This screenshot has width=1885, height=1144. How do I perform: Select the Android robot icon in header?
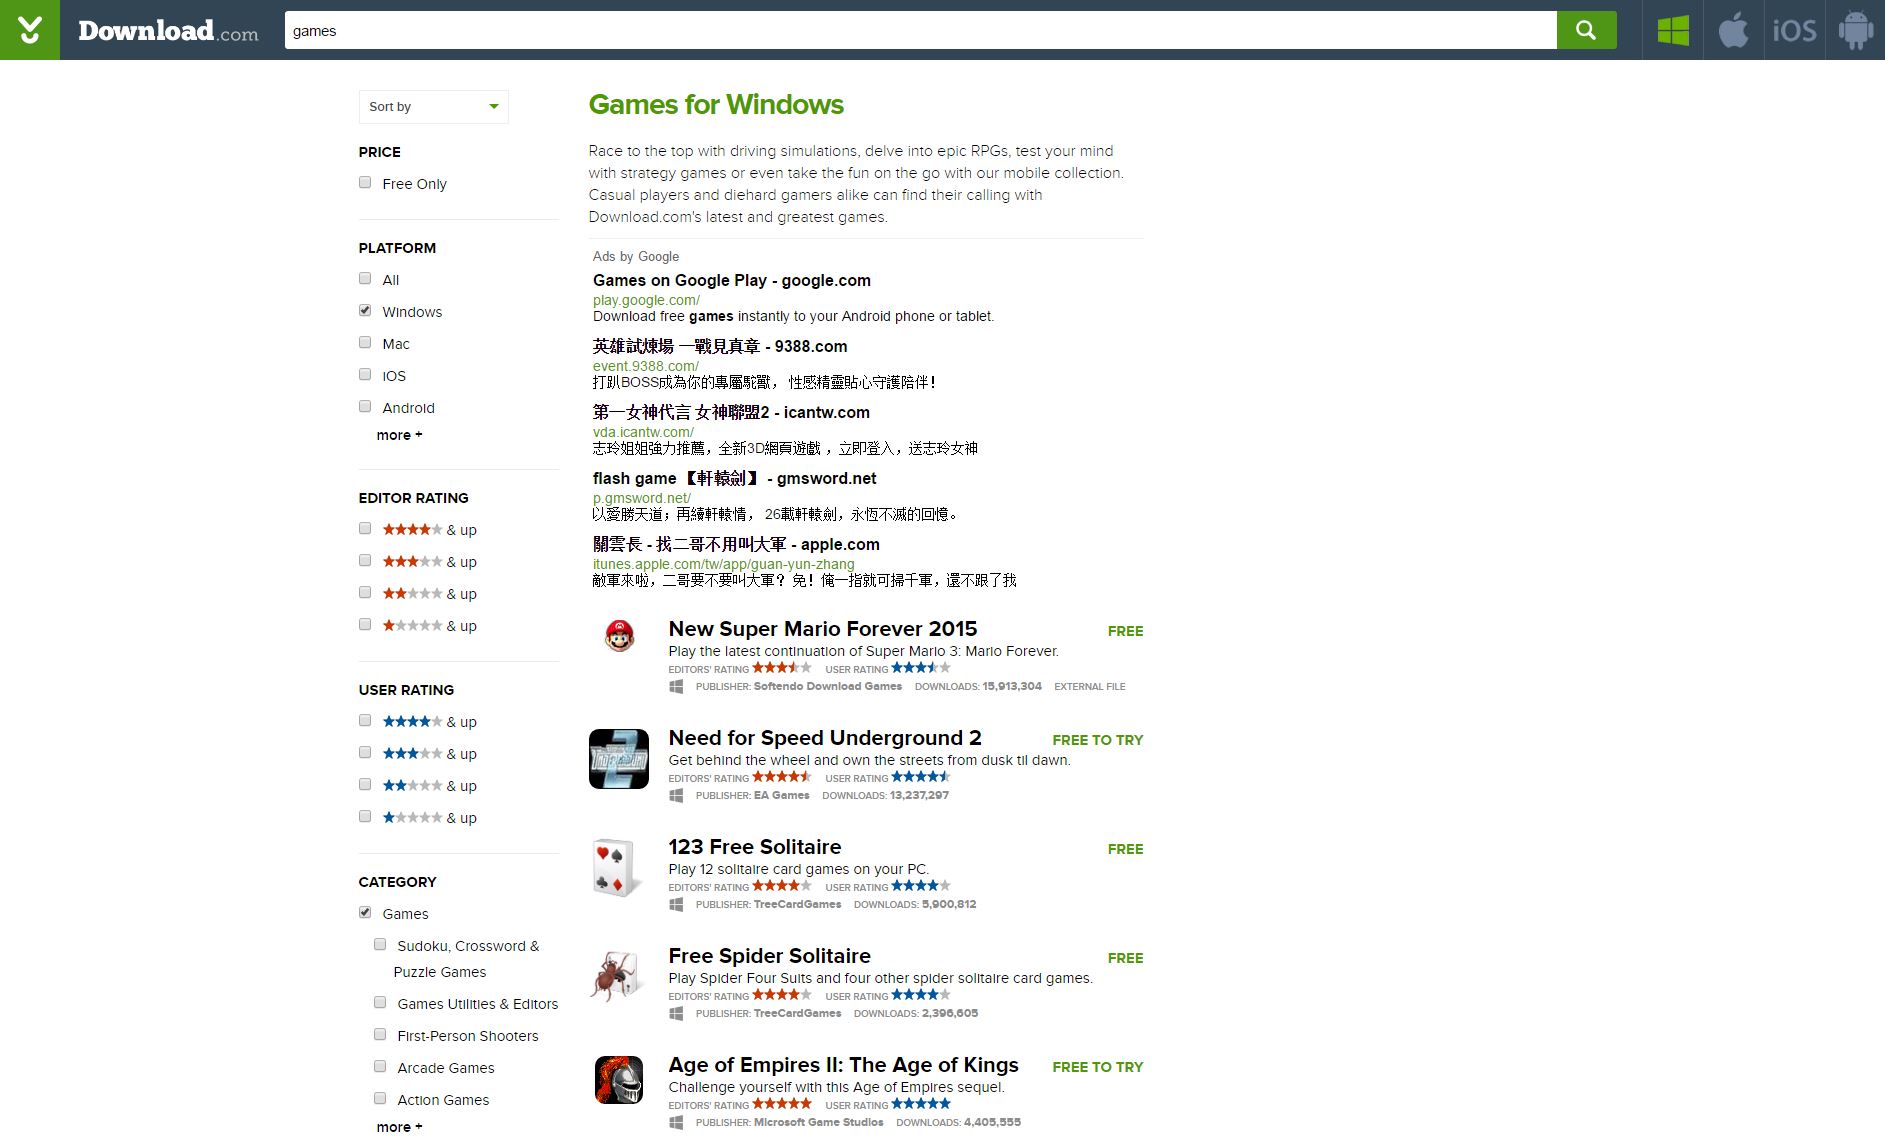pyautogui.click(x=1855, y=30)
